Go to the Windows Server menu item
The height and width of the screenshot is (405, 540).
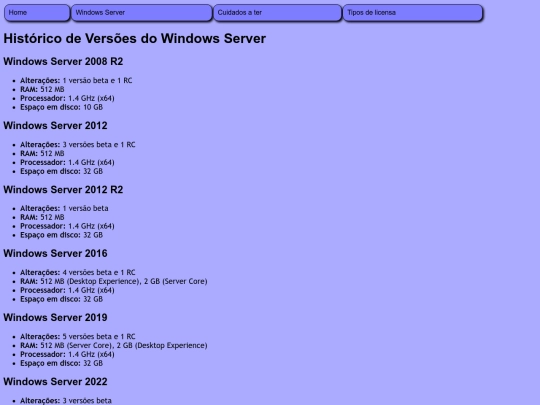[142, 13]
